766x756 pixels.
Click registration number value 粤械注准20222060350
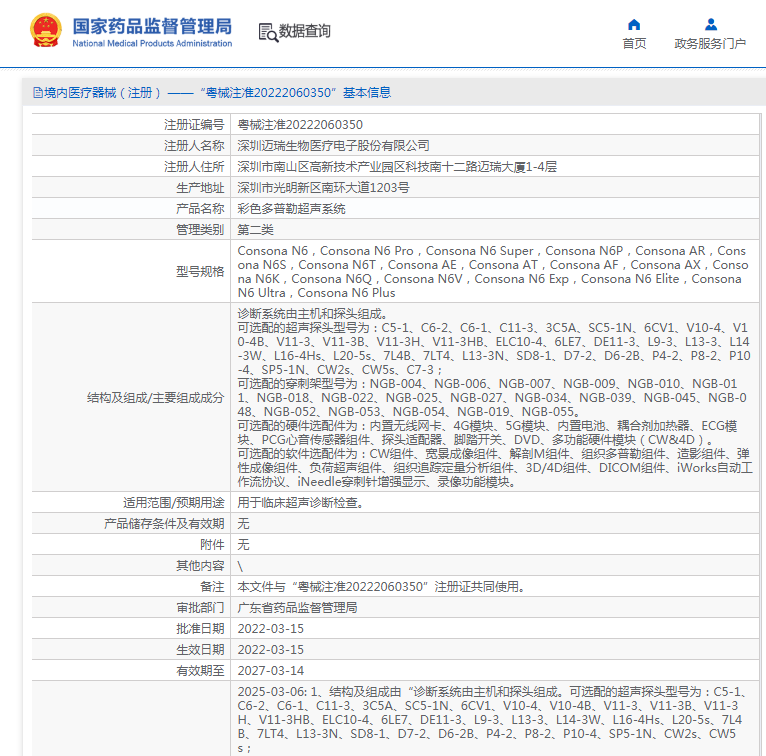300,125
